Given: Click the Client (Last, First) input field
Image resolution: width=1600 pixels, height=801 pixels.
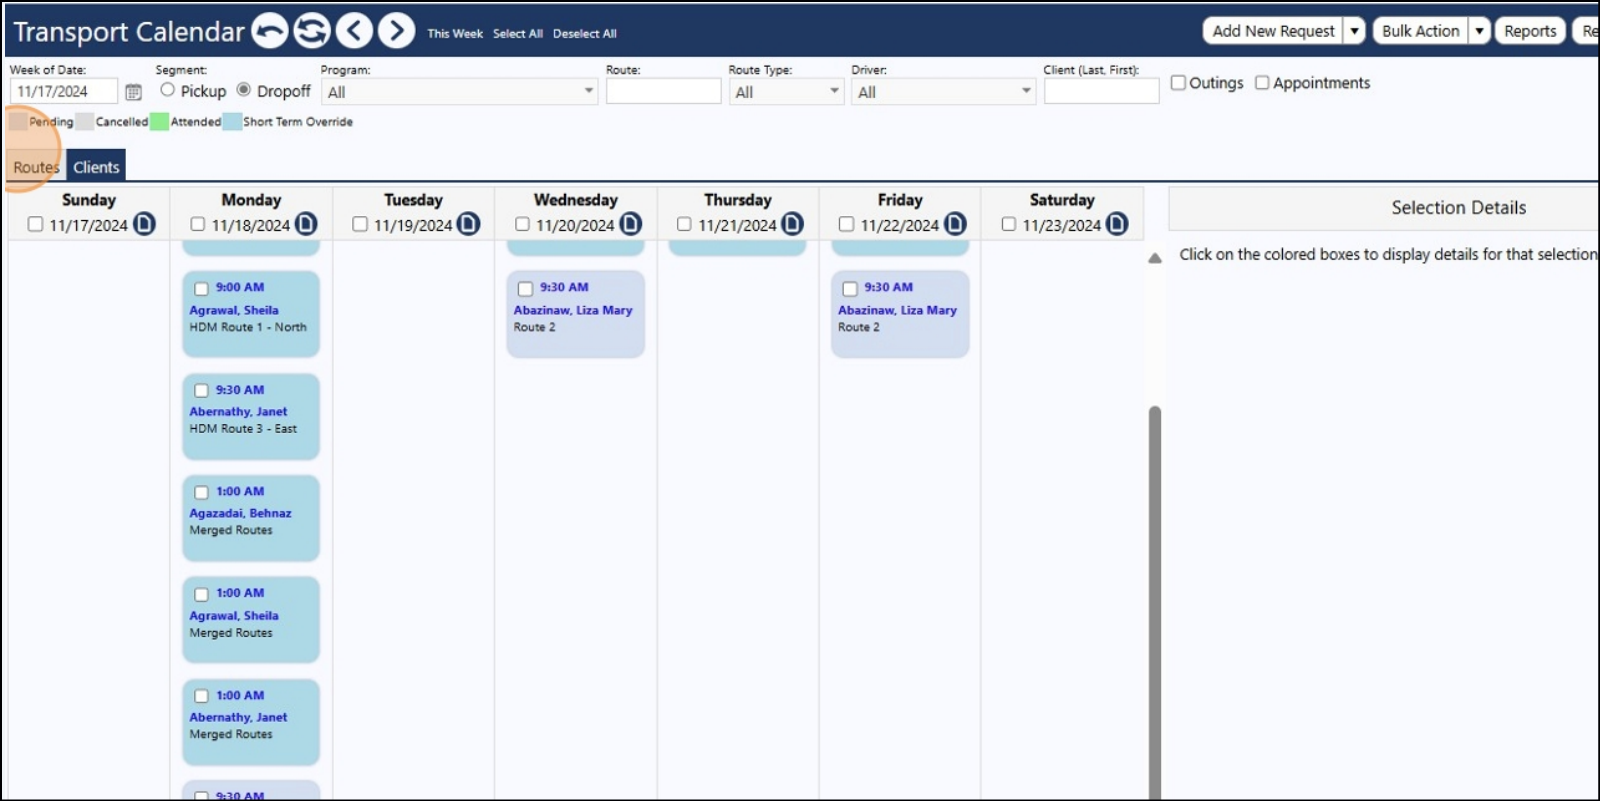Looking at the screenshot, I should 1101,91.
